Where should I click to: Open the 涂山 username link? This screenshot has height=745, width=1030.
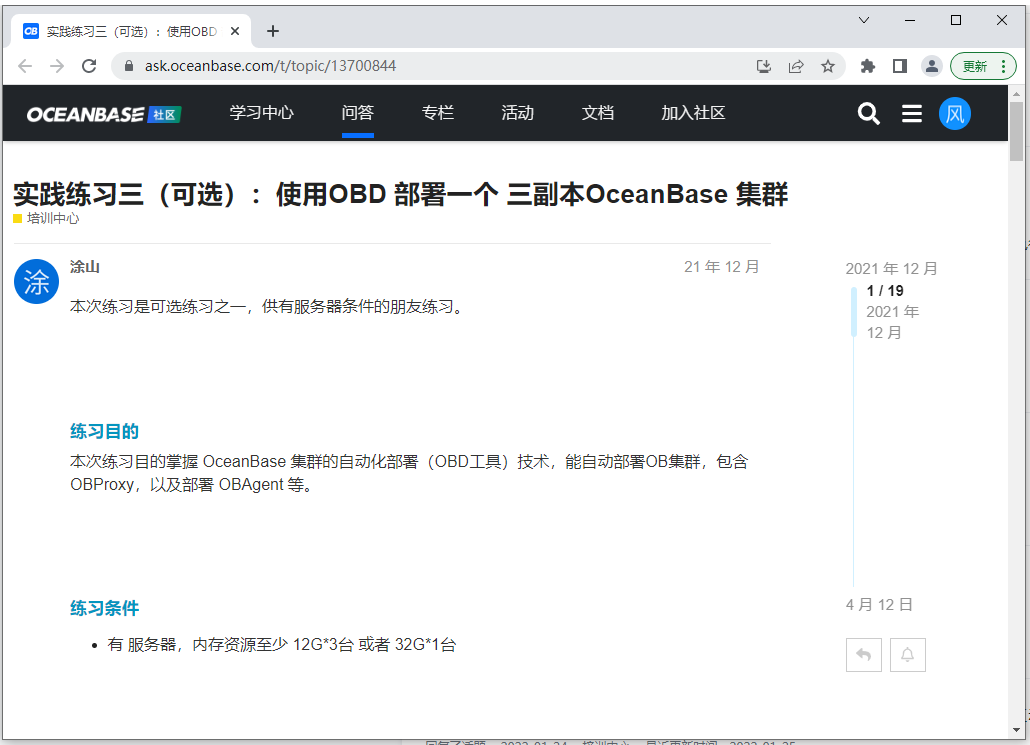click(85, 267)
